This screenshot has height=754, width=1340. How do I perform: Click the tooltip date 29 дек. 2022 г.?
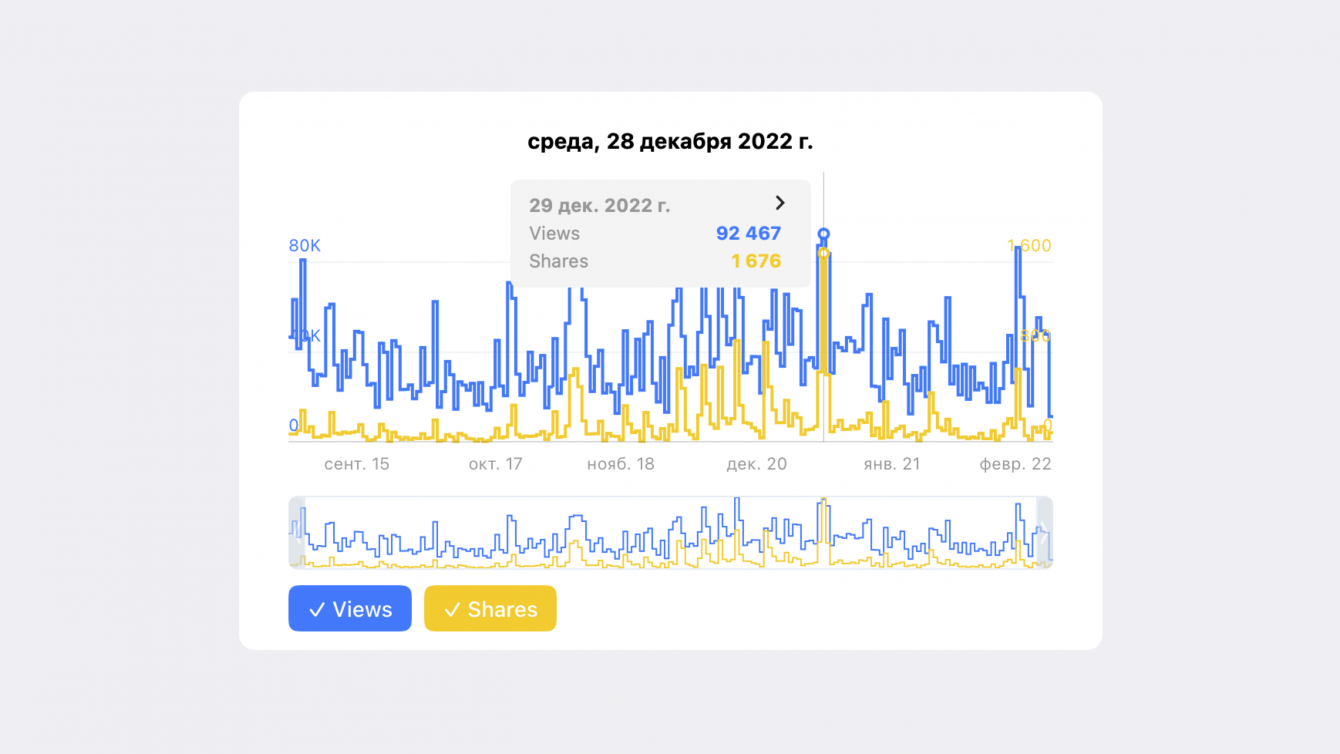599,205
